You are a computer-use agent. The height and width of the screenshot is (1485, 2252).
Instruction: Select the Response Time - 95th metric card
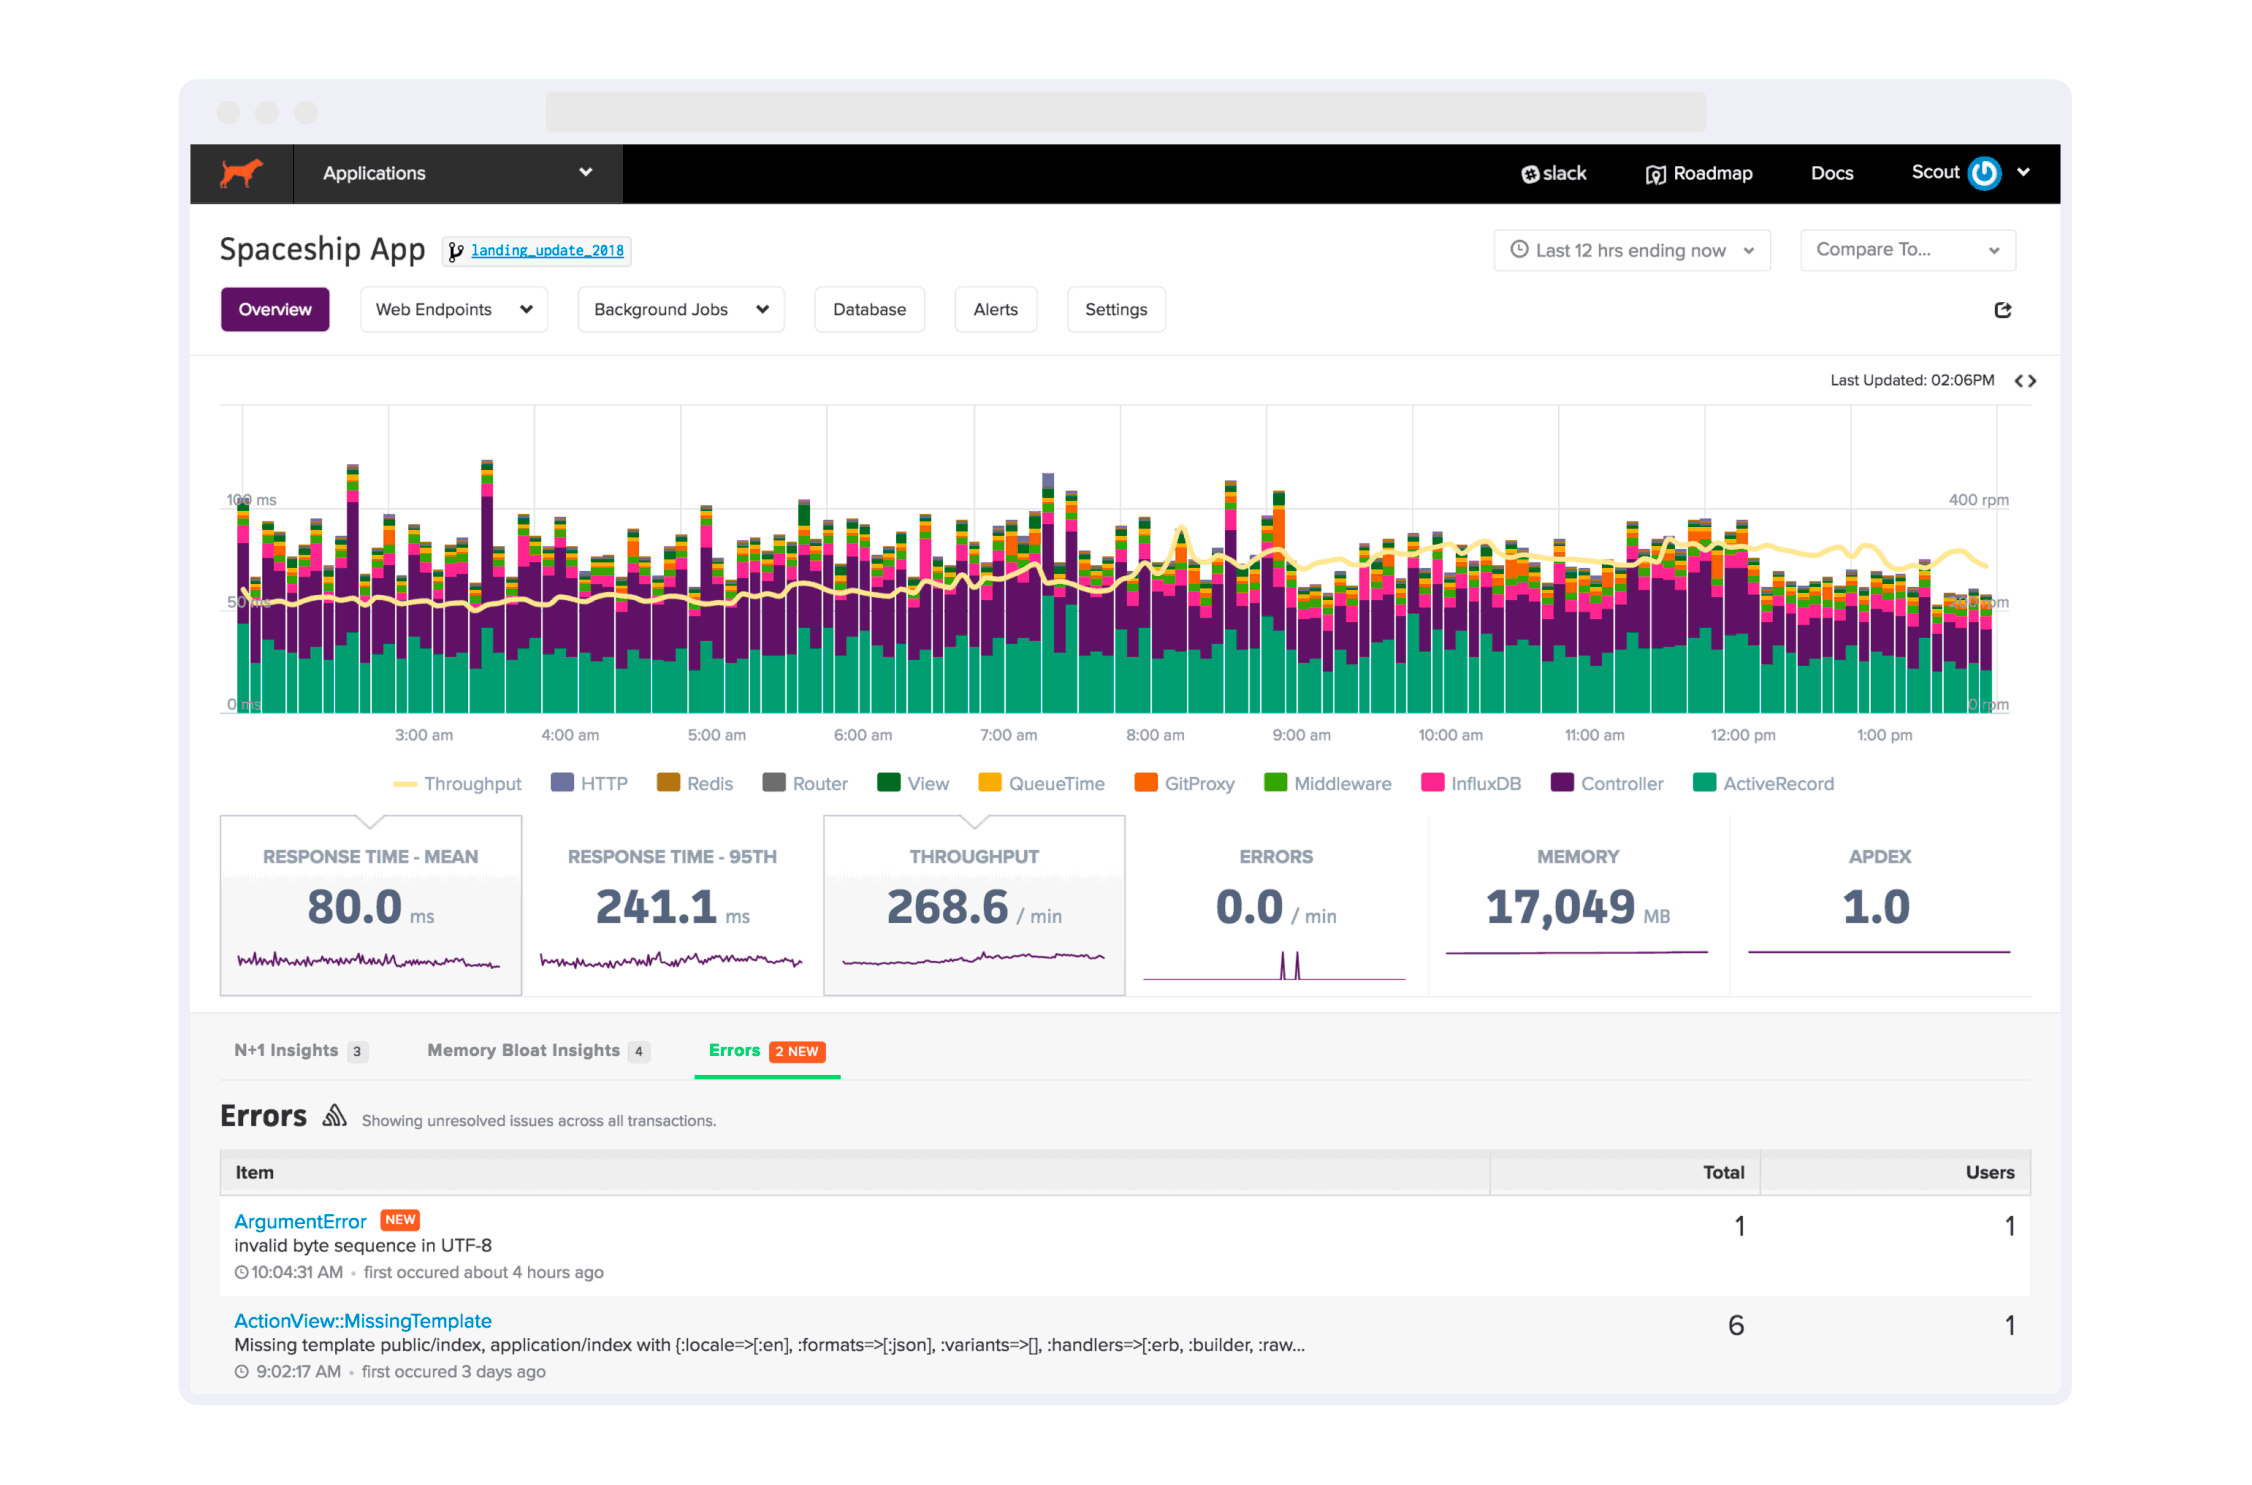[x=672, y=906]
